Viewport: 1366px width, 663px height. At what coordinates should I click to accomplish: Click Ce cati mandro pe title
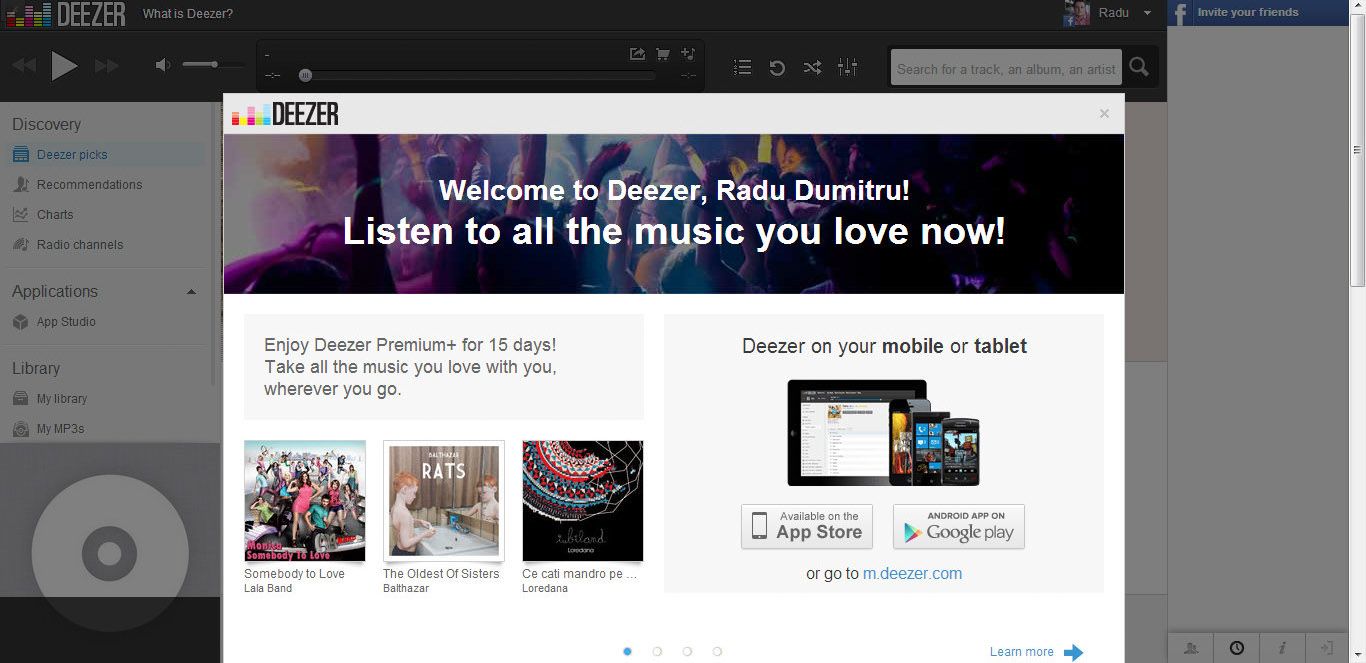click(579, 574)
